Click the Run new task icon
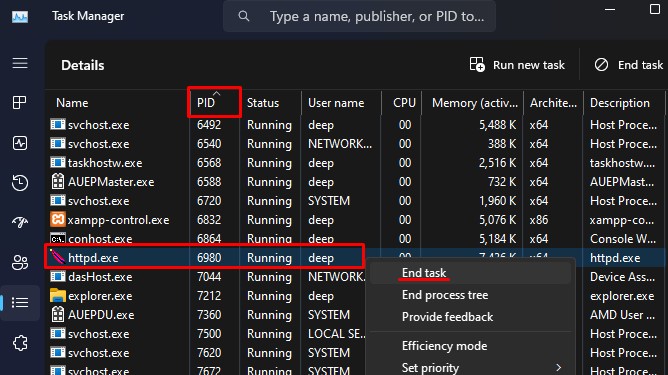 click(x=477, y=64)
